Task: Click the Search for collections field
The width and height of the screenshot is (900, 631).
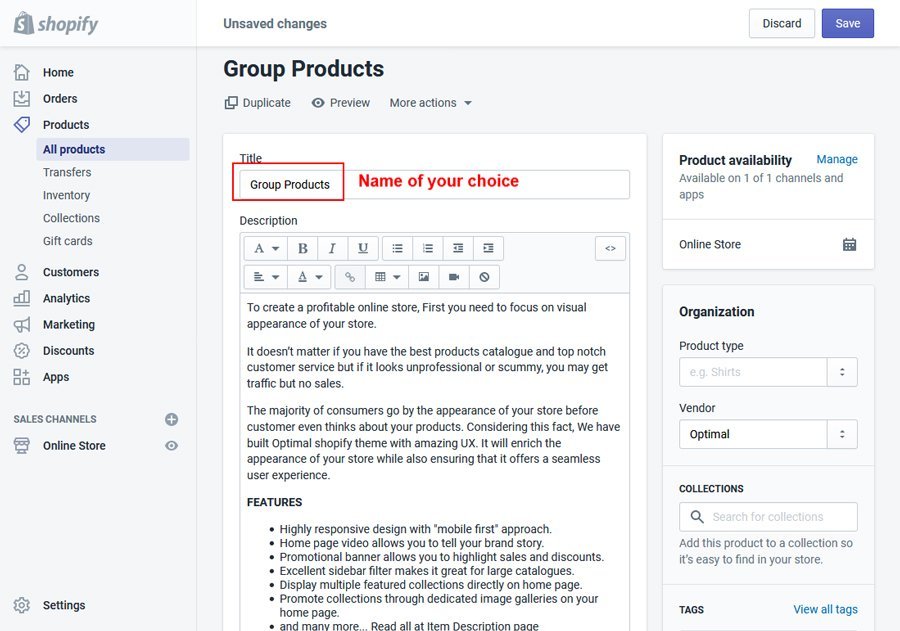Action: (x=768, y=517)
